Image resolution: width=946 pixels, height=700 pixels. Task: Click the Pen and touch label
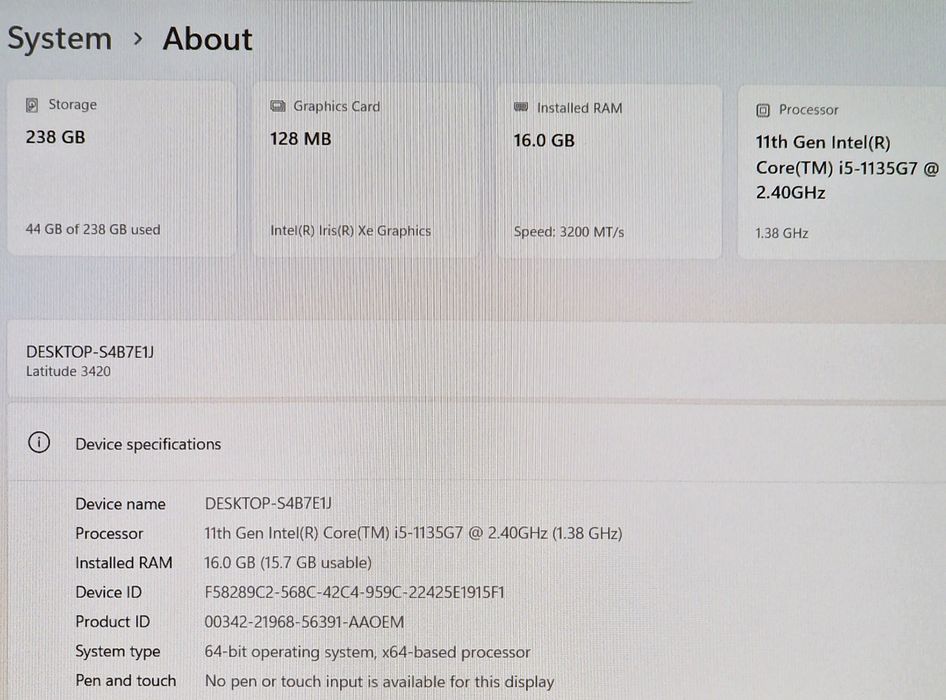pos(125,681)
